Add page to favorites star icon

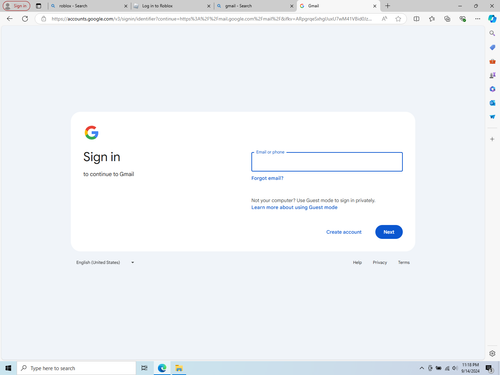398,19
